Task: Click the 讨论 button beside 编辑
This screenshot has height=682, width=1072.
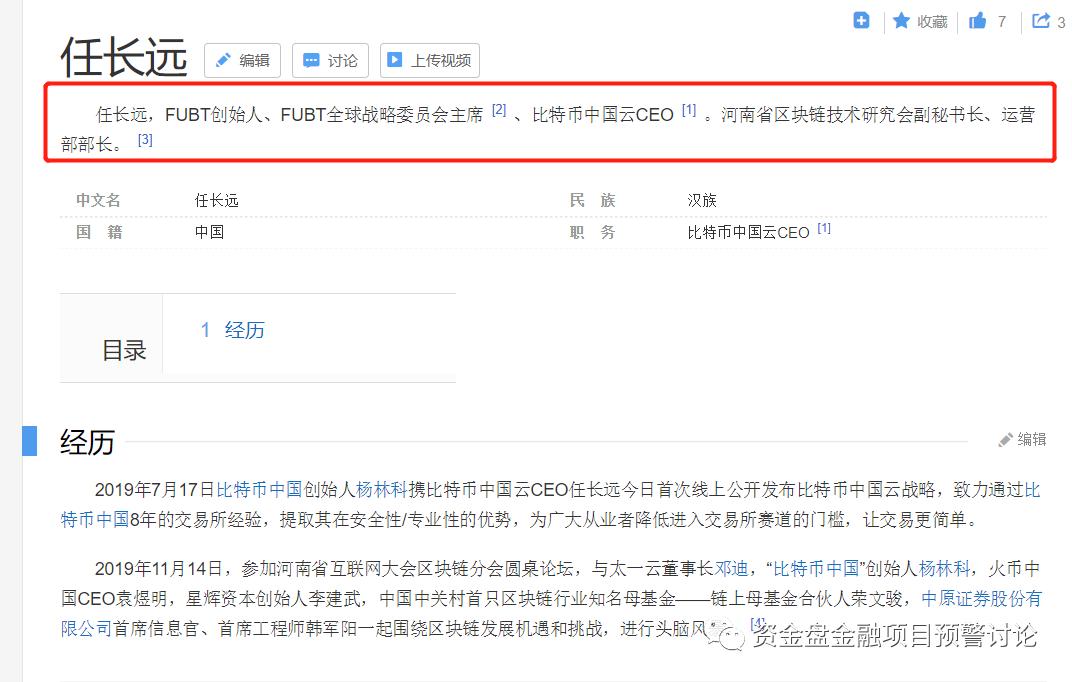Action: (x=330, y=60)
